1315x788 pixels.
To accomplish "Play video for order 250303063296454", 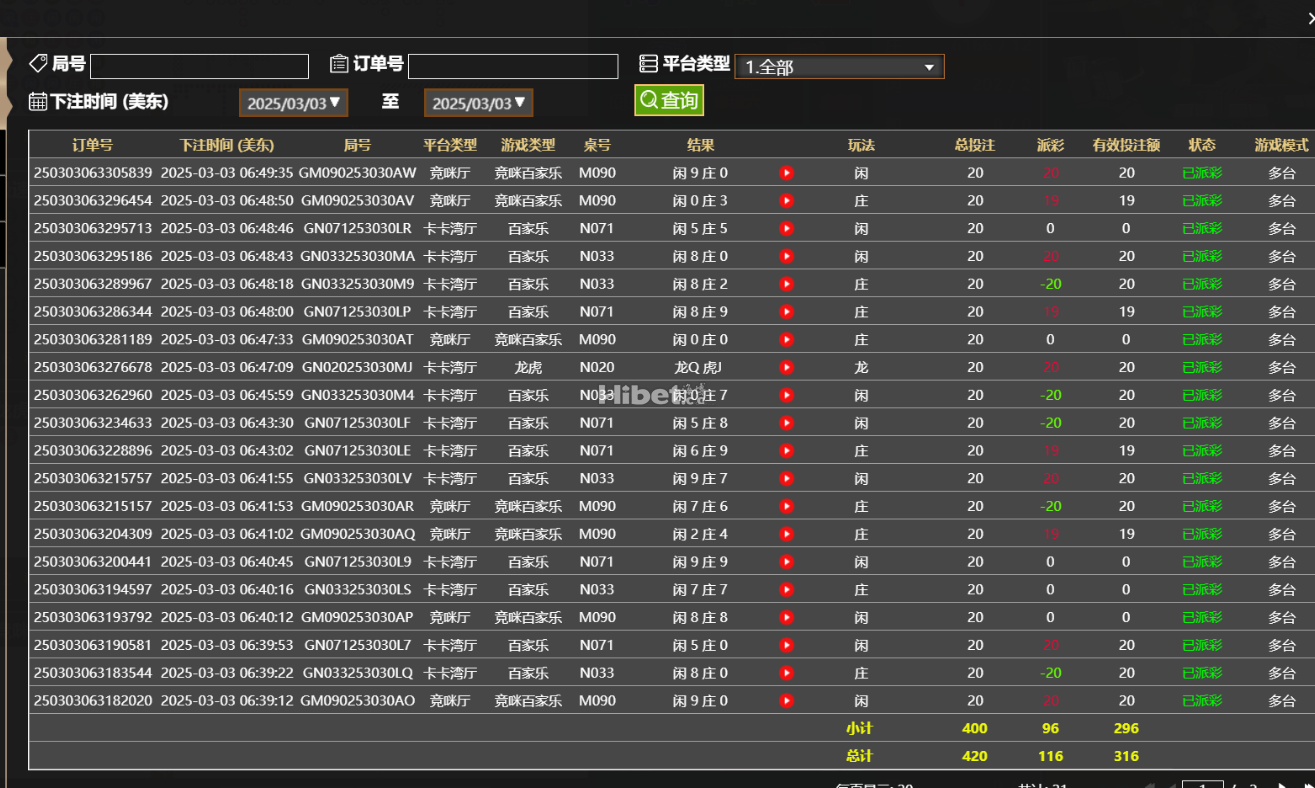I will click(x=787, y=201).
